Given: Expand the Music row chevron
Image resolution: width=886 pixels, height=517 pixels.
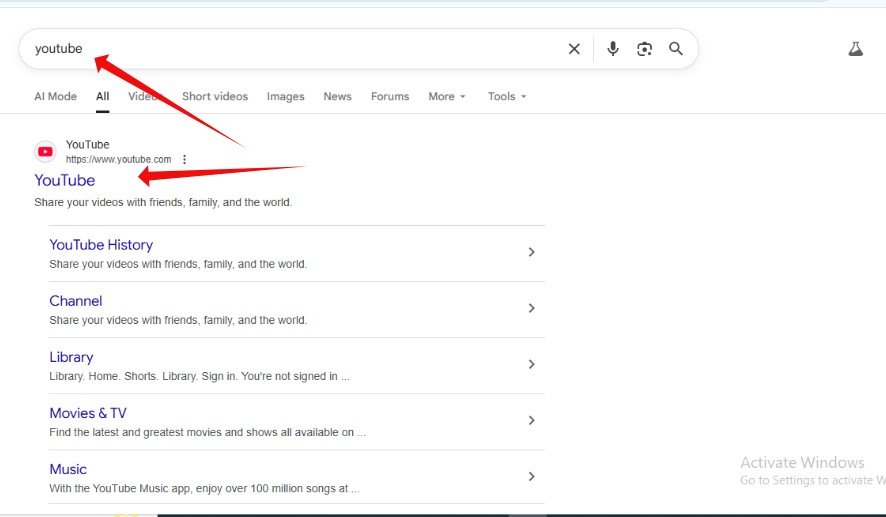Looking at the screenshot, I should click(531, 476).
